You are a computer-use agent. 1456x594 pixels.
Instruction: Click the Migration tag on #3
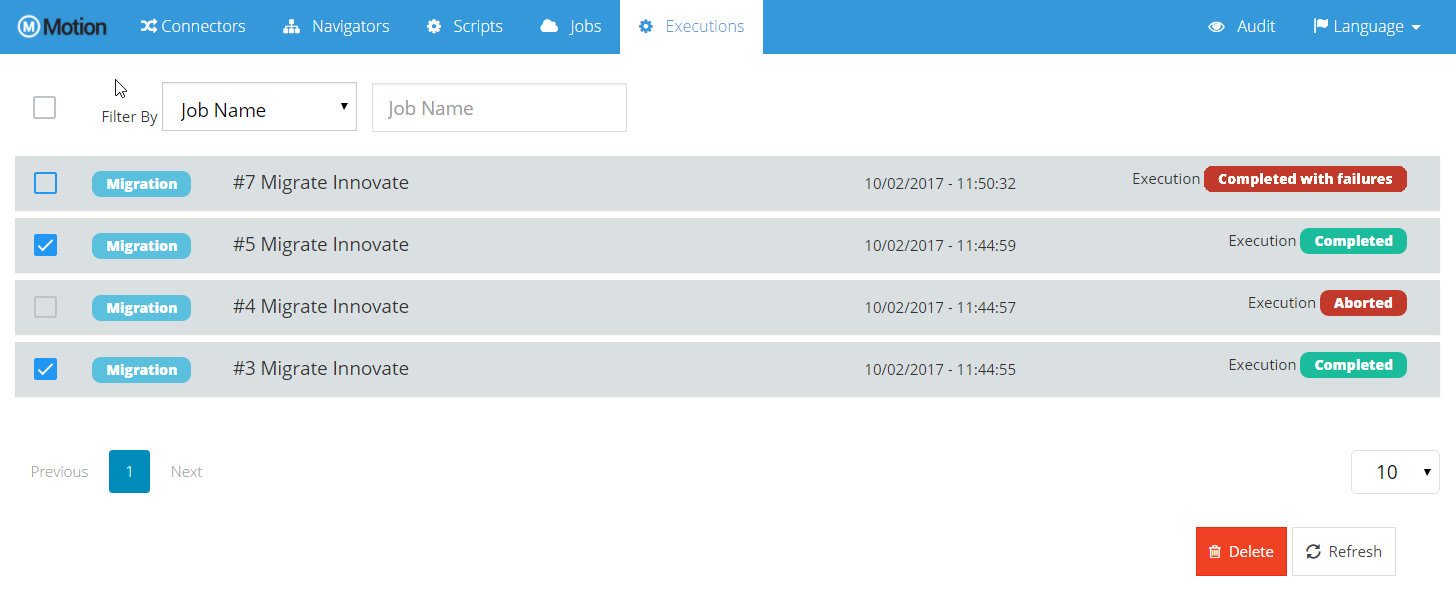pyautogui.click(x=141, y=370)
